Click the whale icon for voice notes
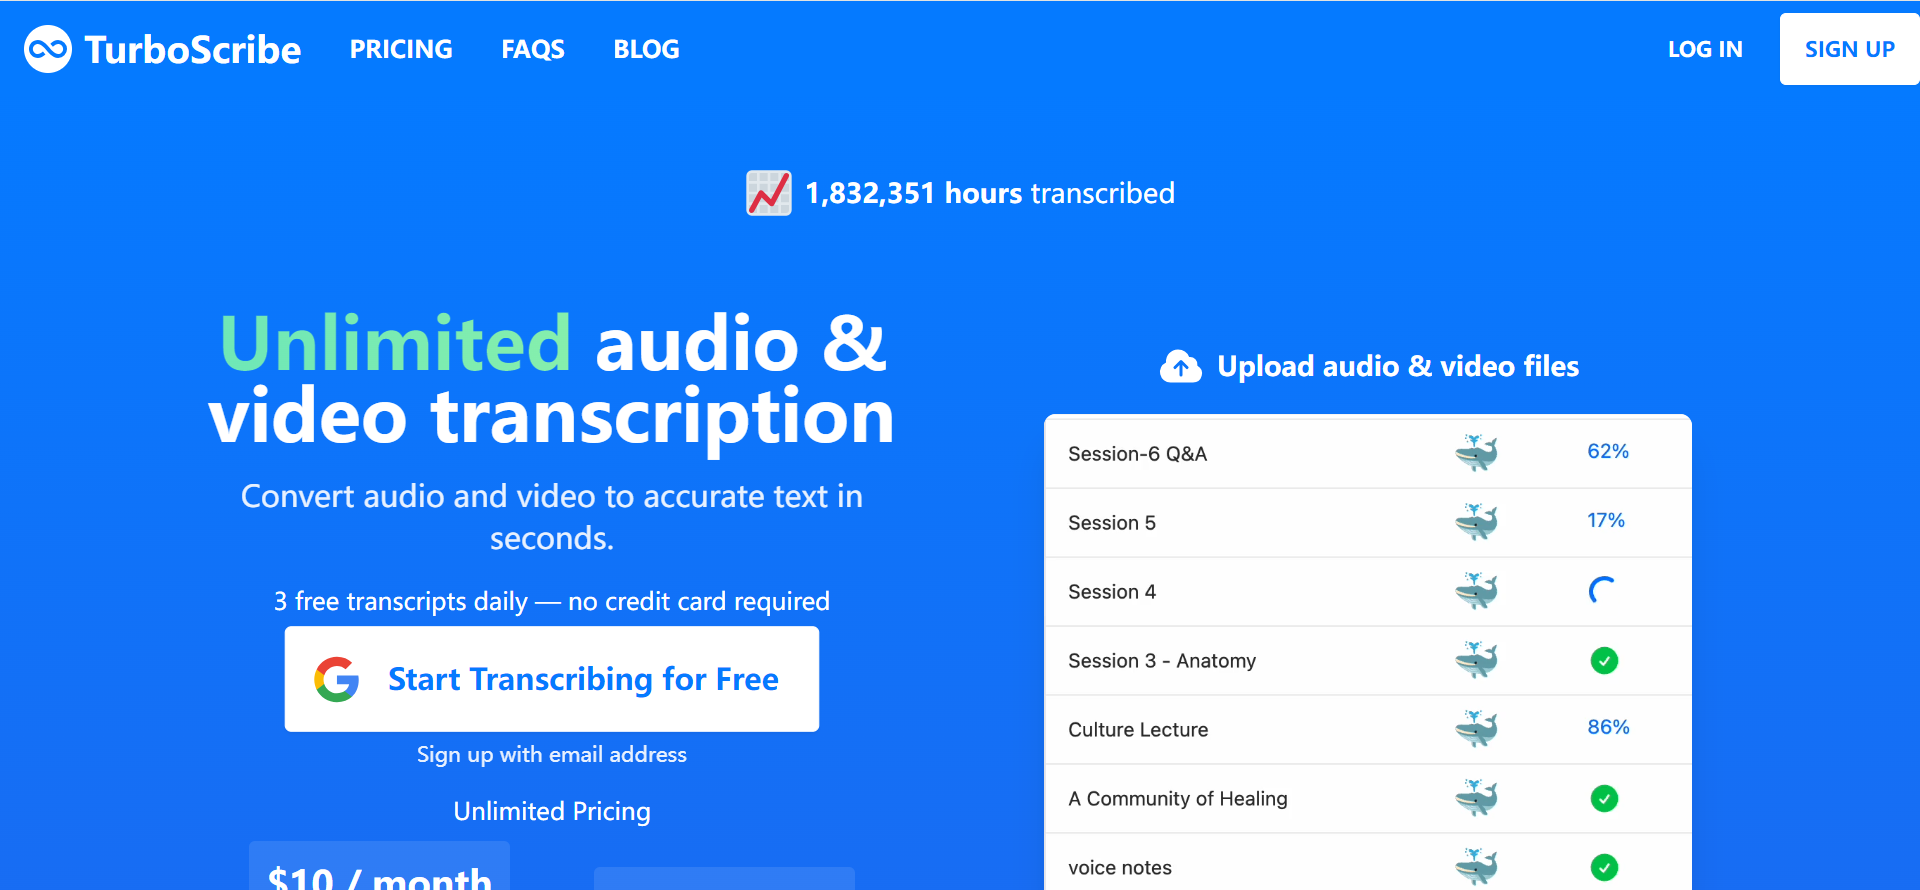Image resolution: width=1920 pixels, height=890 pixels. (x=1476, y=867)
